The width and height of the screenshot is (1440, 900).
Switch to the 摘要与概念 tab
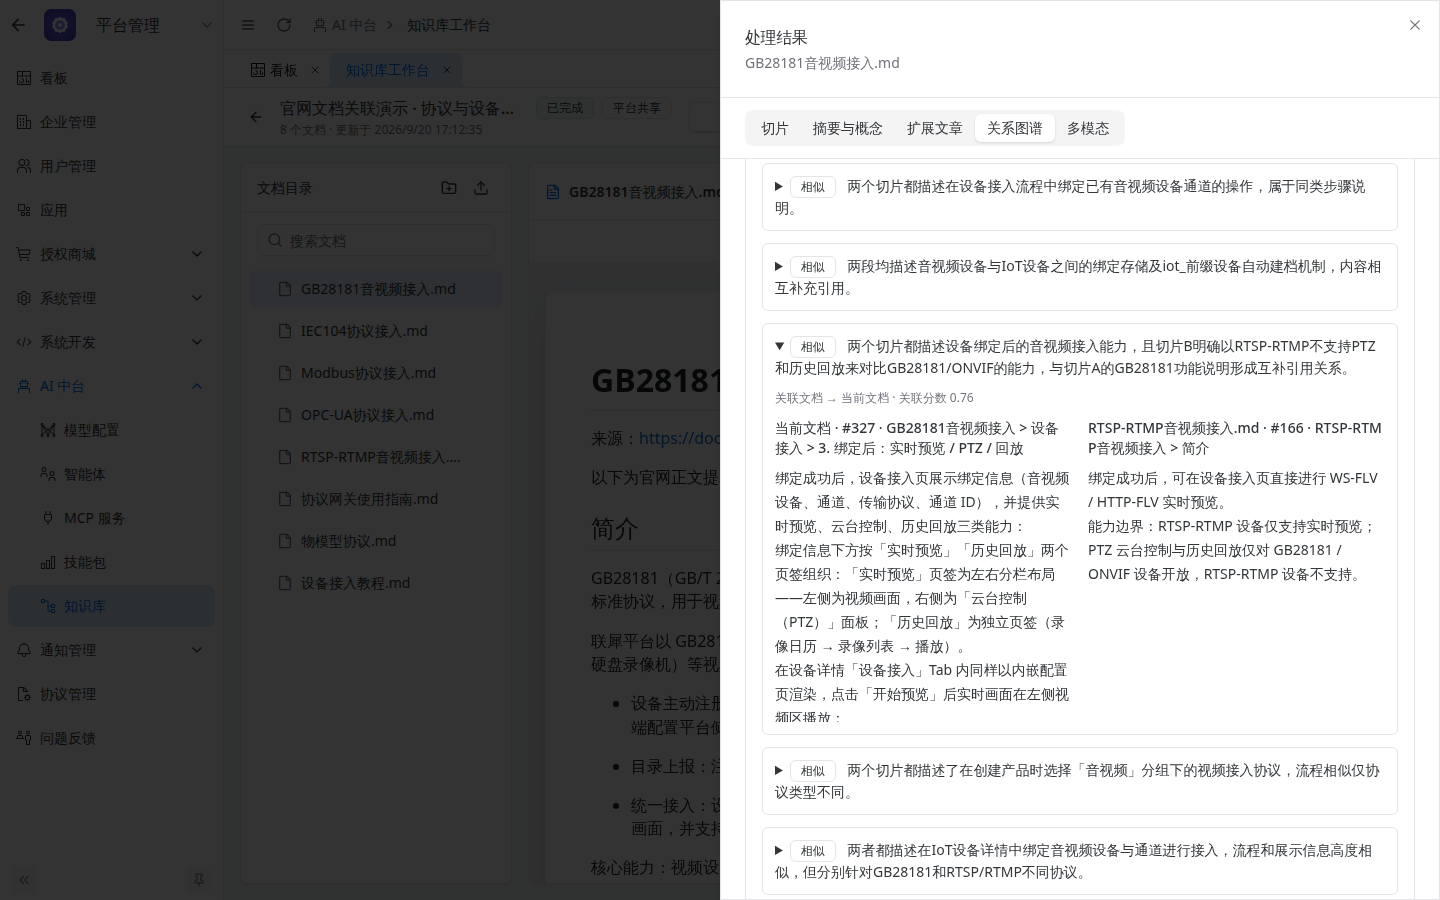[847, 128]
